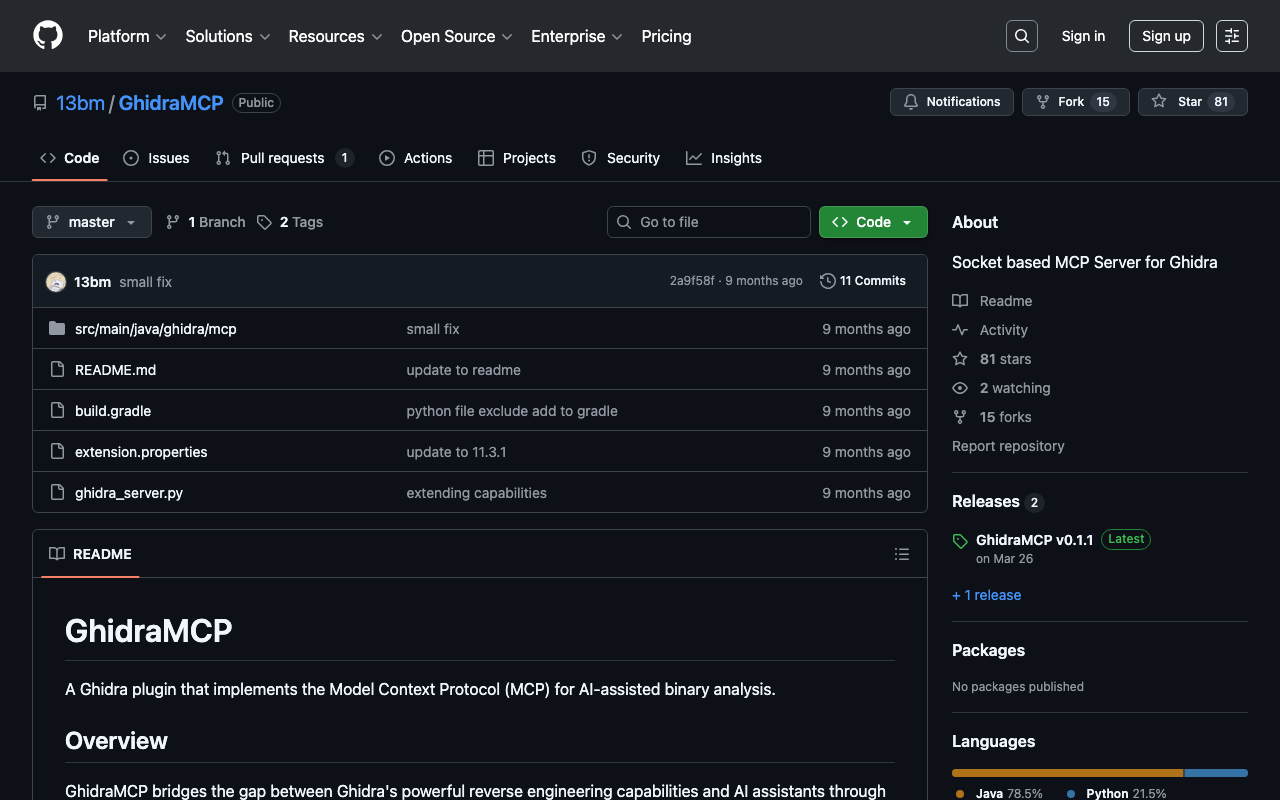Switch to the Pull requests tab

[282, 158]
